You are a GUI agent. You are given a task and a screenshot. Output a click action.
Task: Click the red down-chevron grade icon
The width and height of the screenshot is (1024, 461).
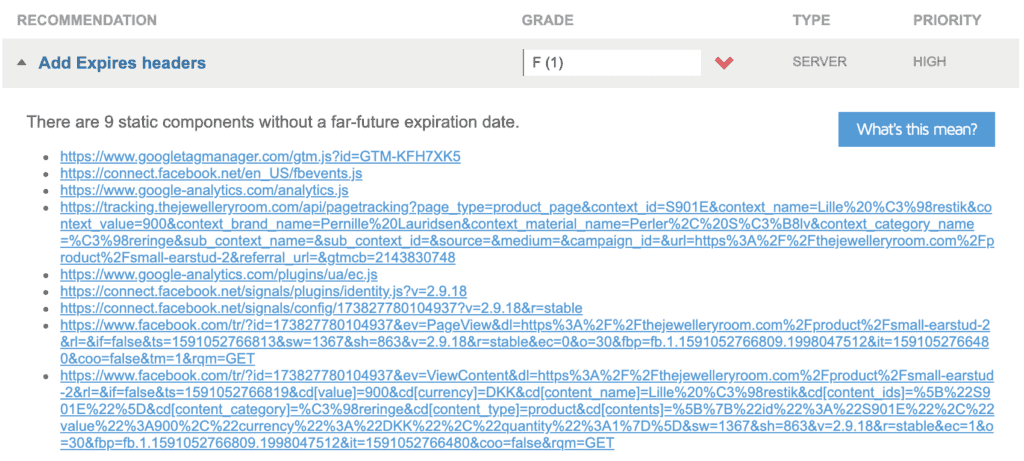(x=724, y=63)
